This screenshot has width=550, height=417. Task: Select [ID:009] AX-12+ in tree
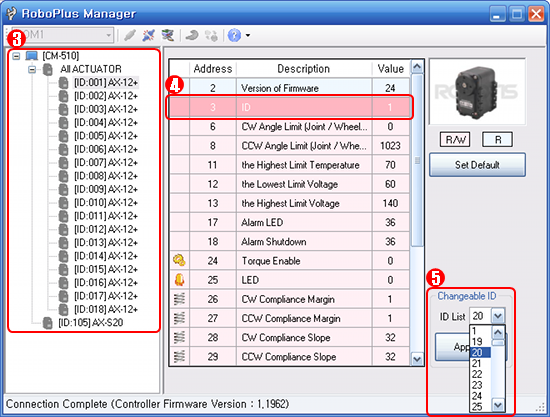(x=106, y=189)
